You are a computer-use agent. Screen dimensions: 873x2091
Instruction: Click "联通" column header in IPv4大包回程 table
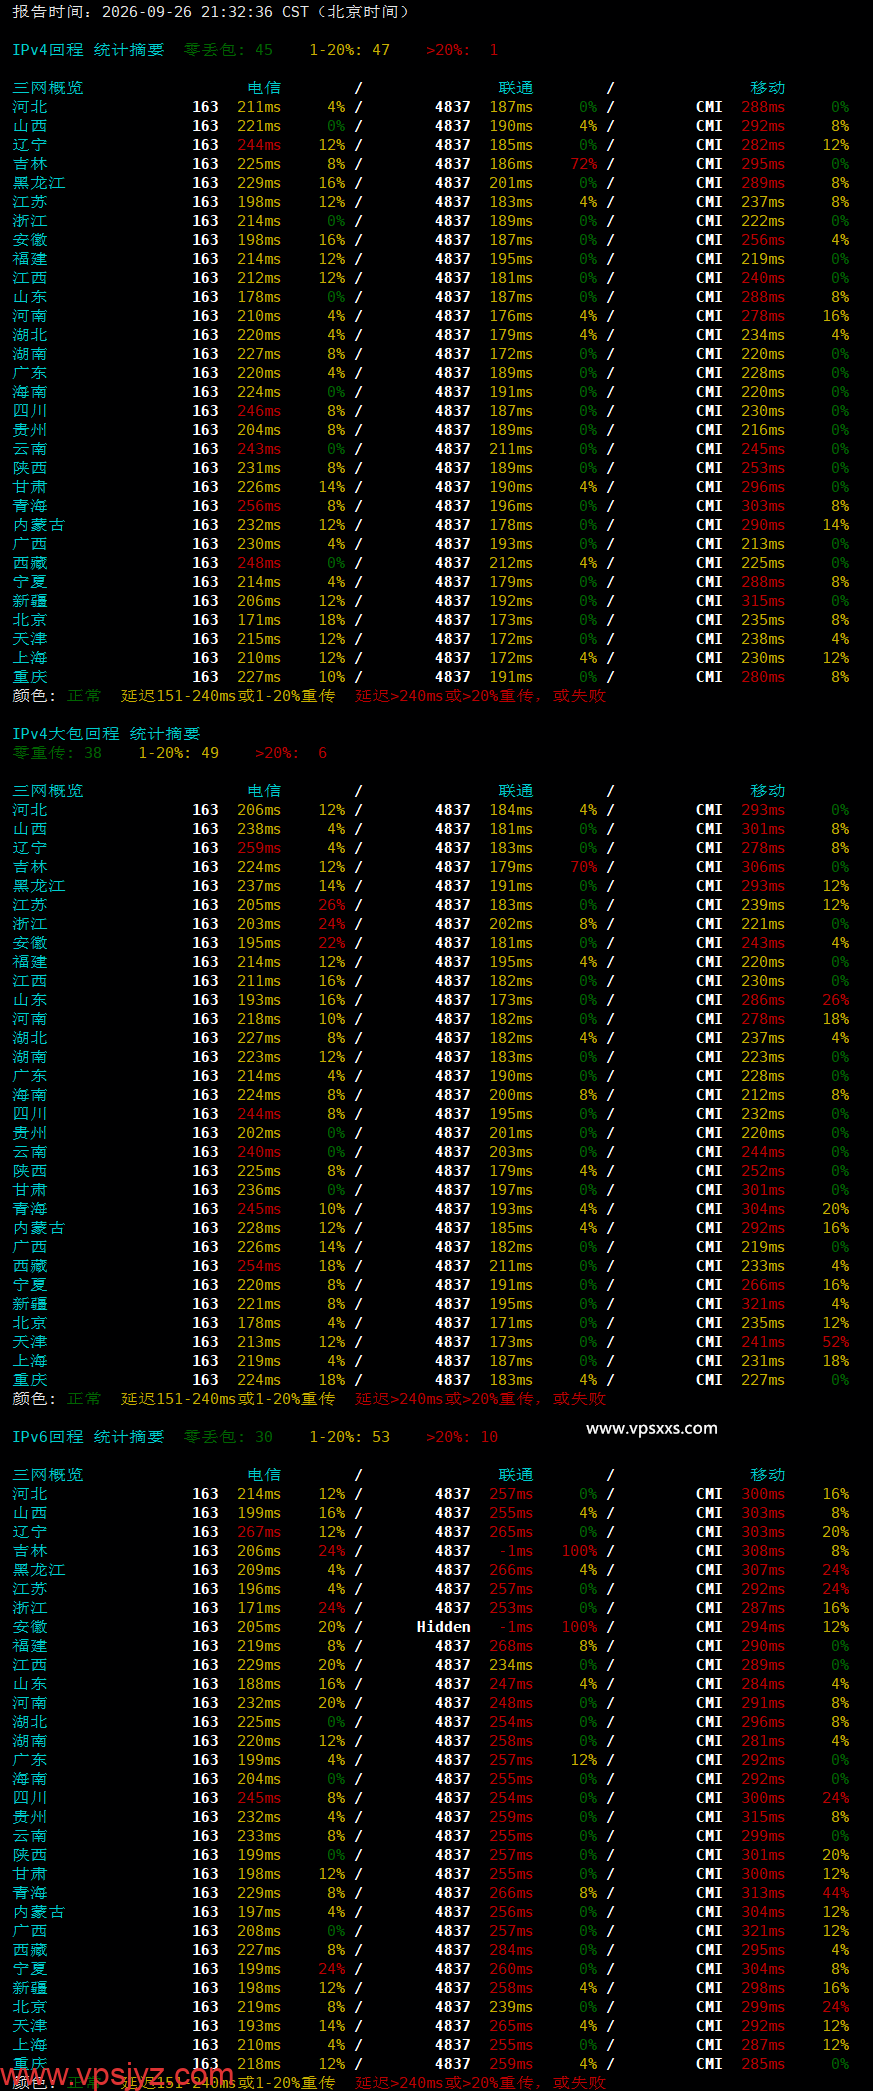pyautogui.click(x=516, y=791)
